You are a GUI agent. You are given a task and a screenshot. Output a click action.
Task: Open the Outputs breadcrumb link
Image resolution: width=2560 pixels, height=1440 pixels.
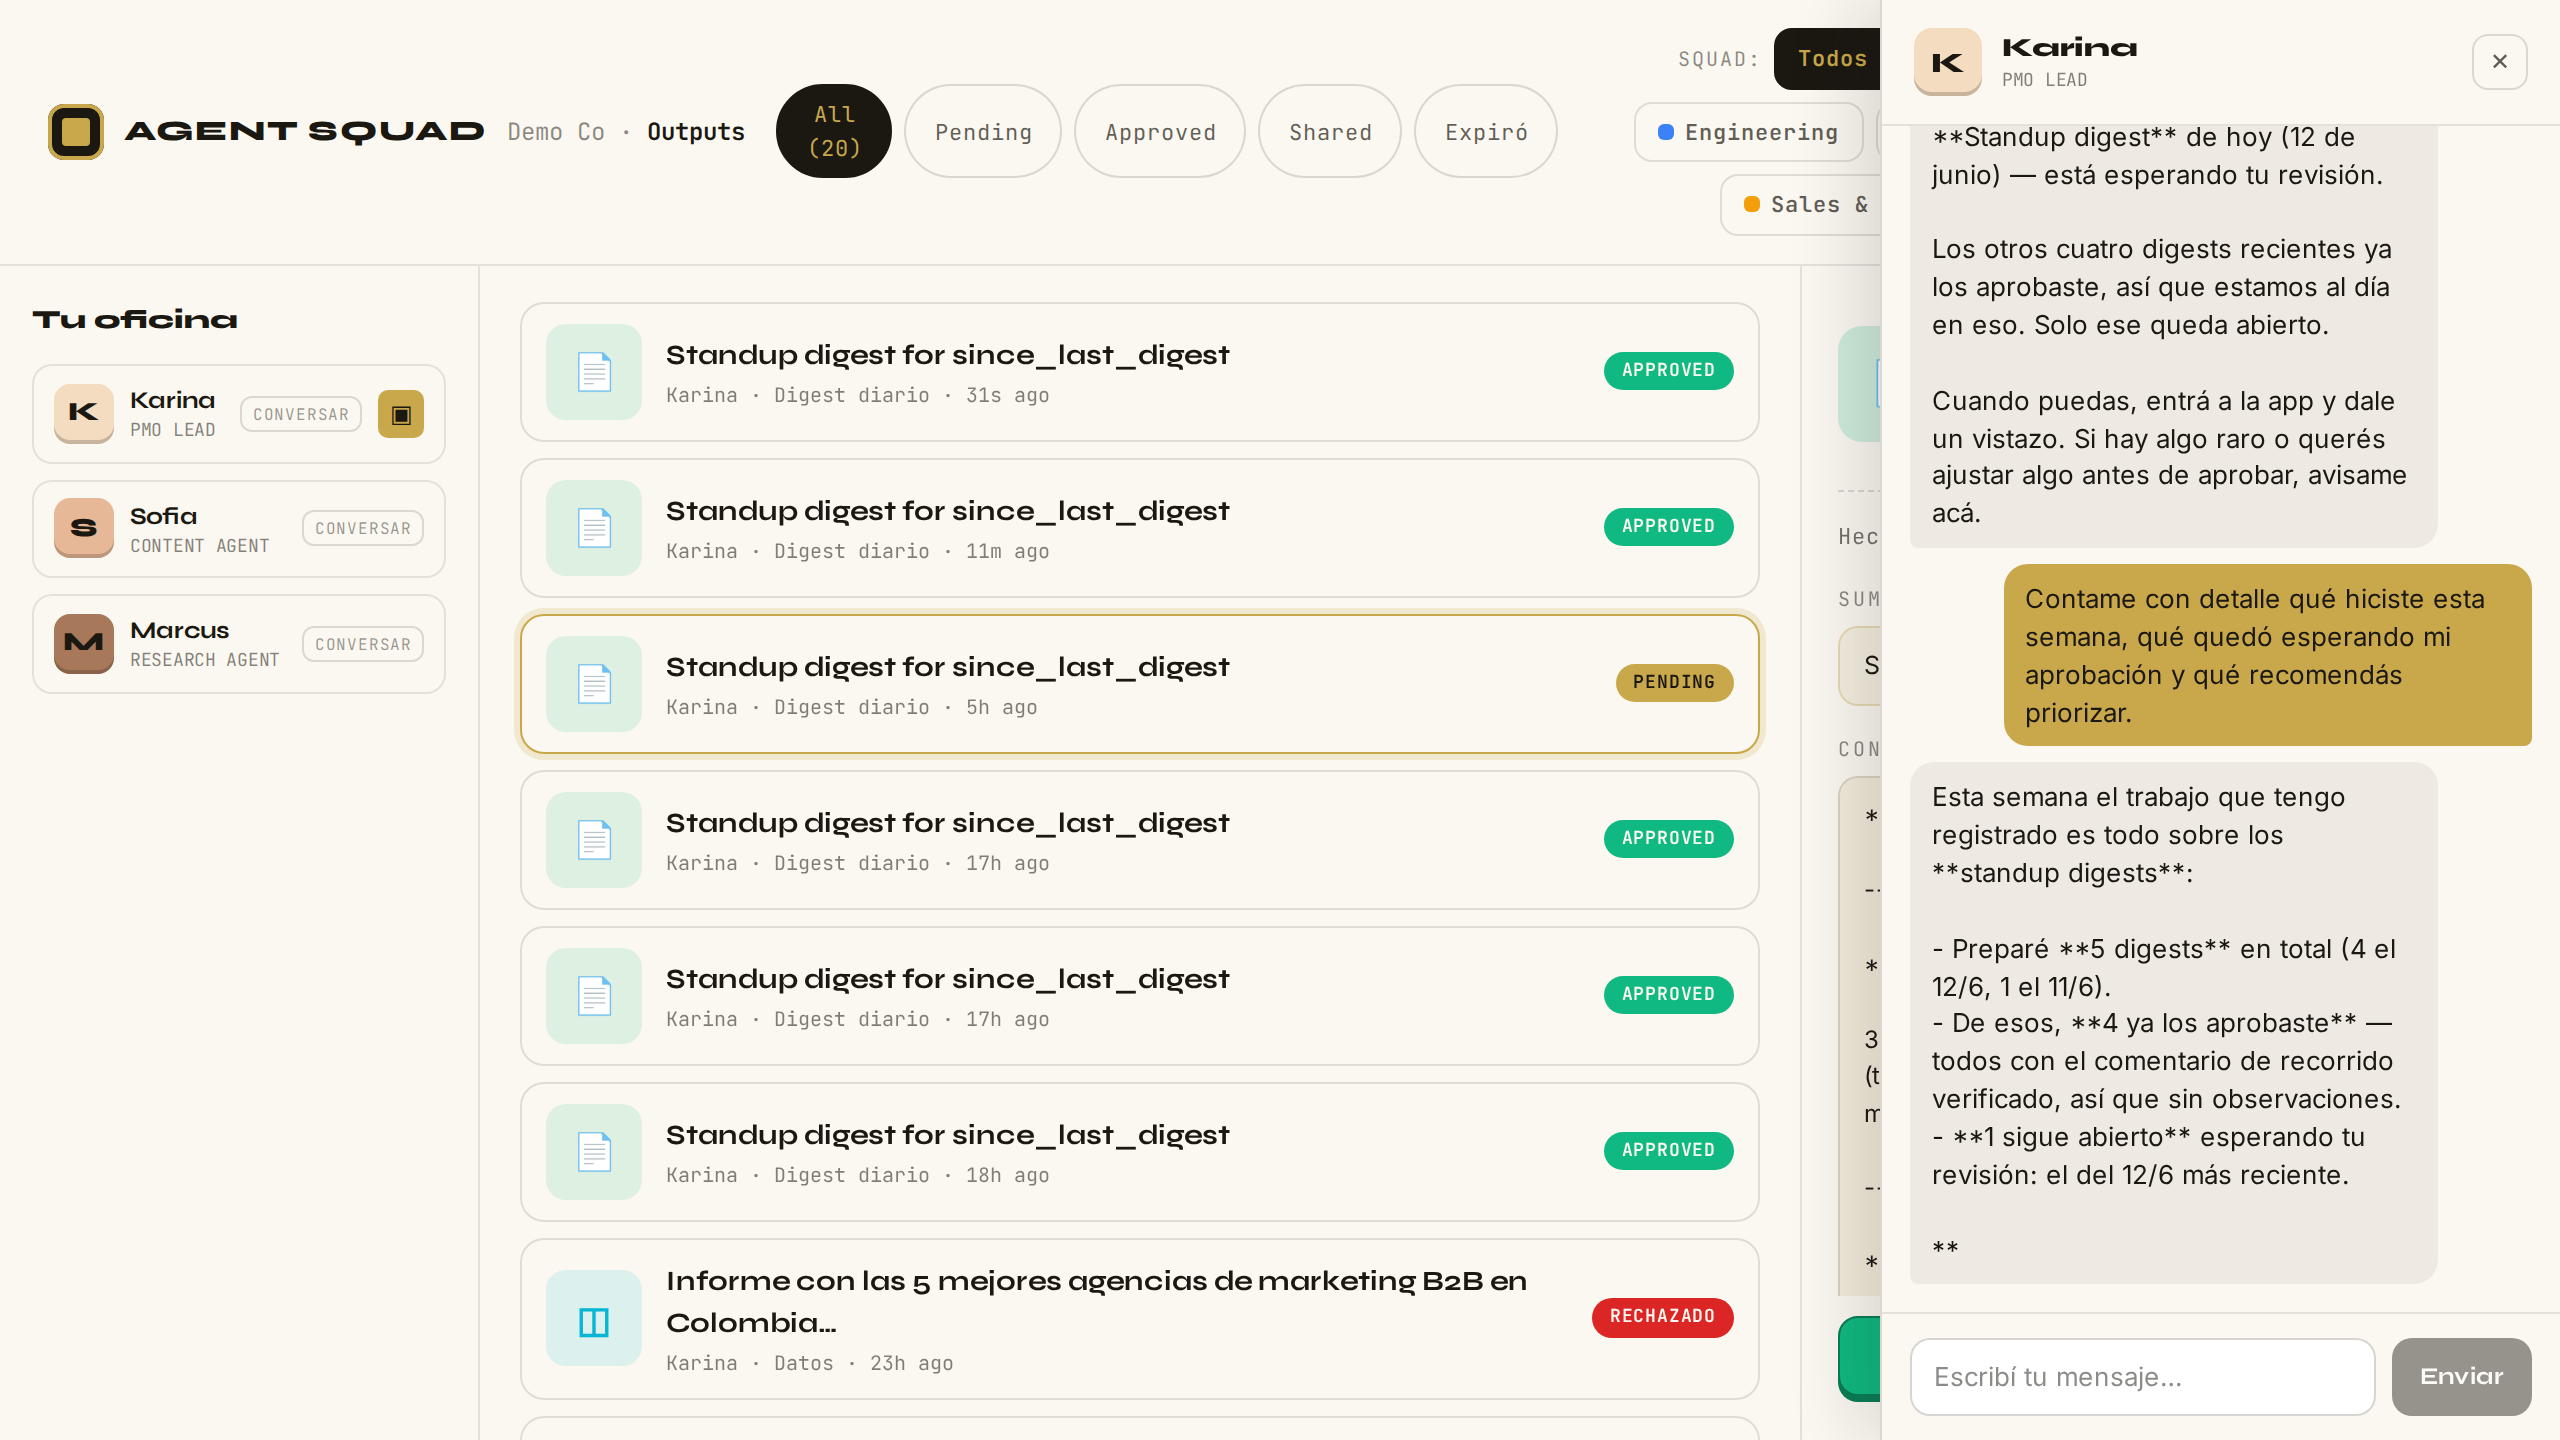click(696, 132)
